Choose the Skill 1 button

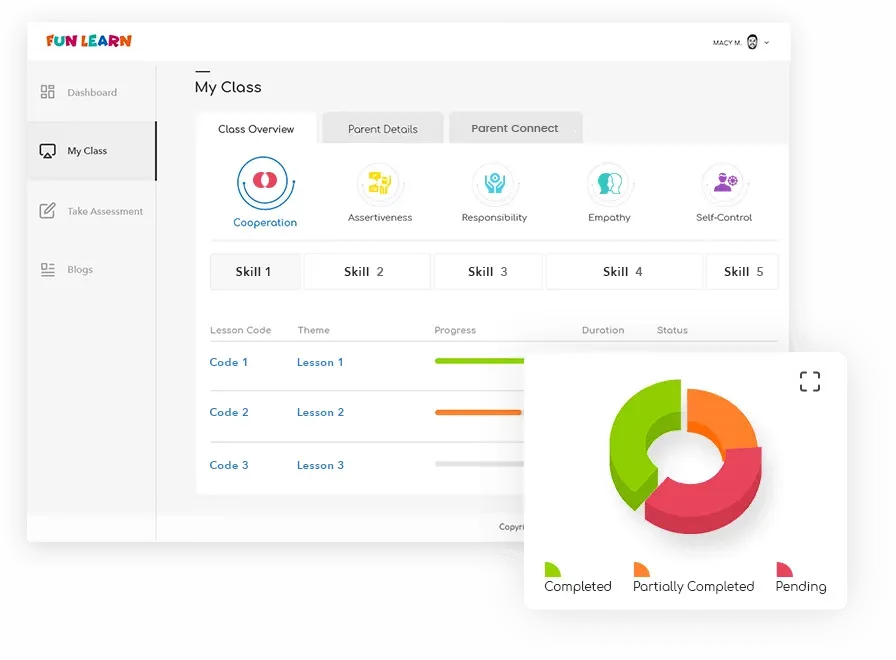tap(255, 272)
